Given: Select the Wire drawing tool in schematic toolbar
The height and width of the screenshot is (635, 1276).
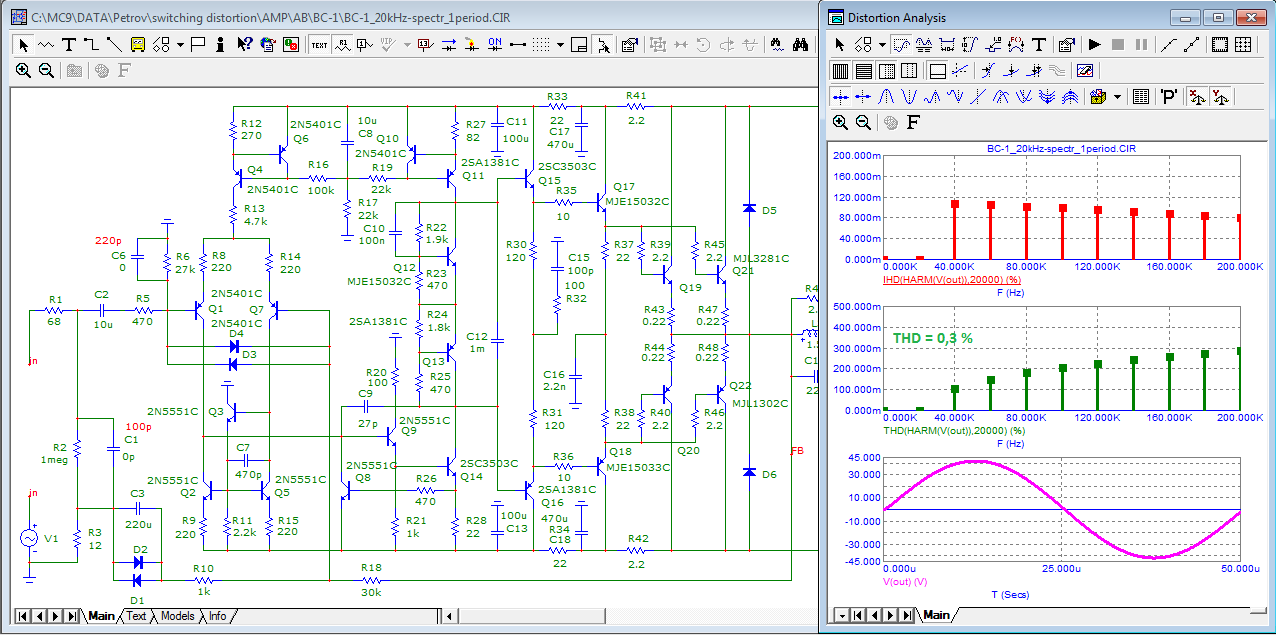Looking at the screenshot, I should tap(91, 44).
